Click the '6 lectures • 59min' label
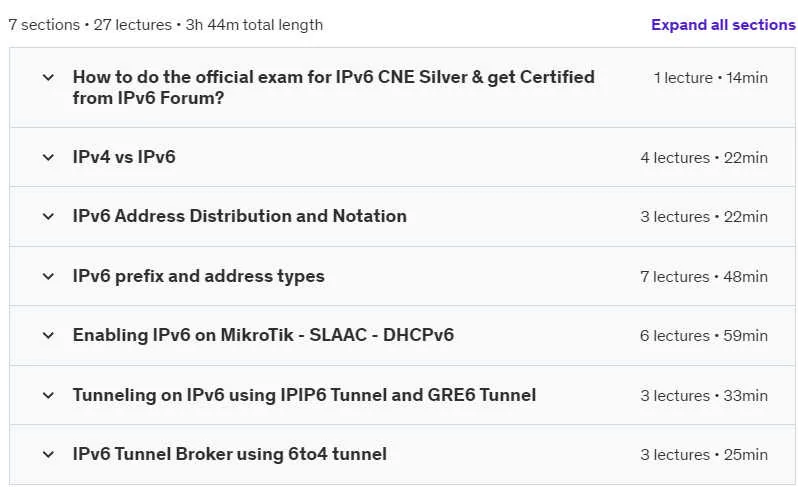Viewport: 798px width, 487px height. [704, 335]
